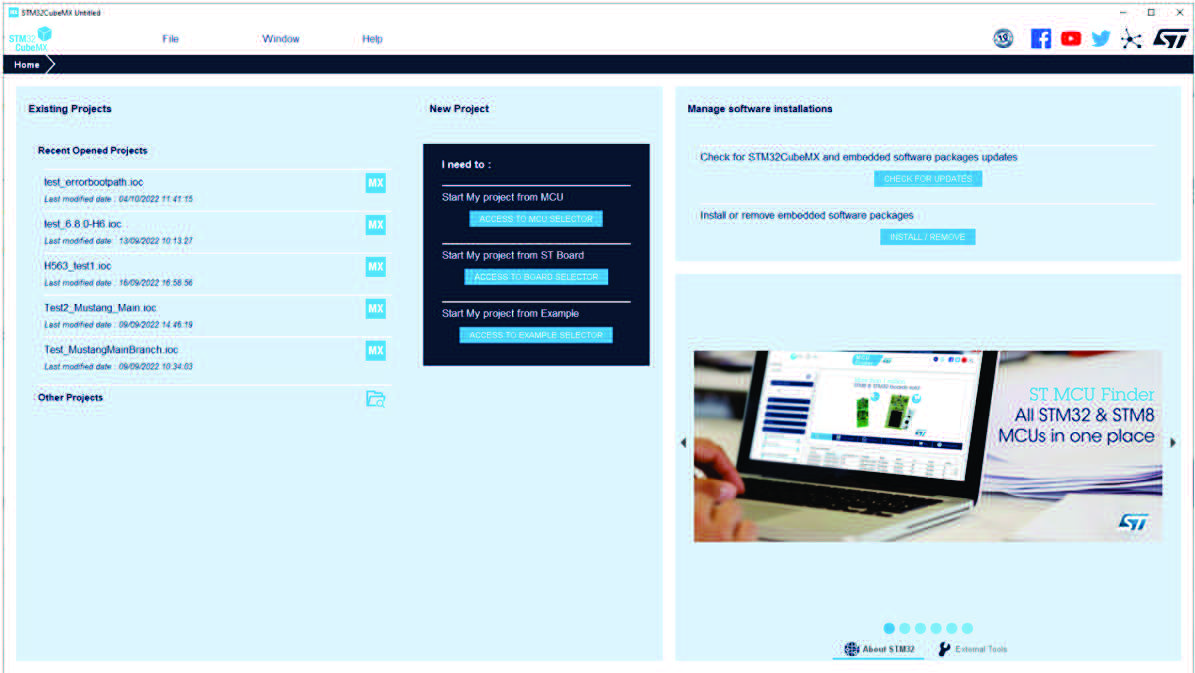Open H563_test1.ioc project
This screenshot has height=673, width=1195.
[x=78, y=266]
